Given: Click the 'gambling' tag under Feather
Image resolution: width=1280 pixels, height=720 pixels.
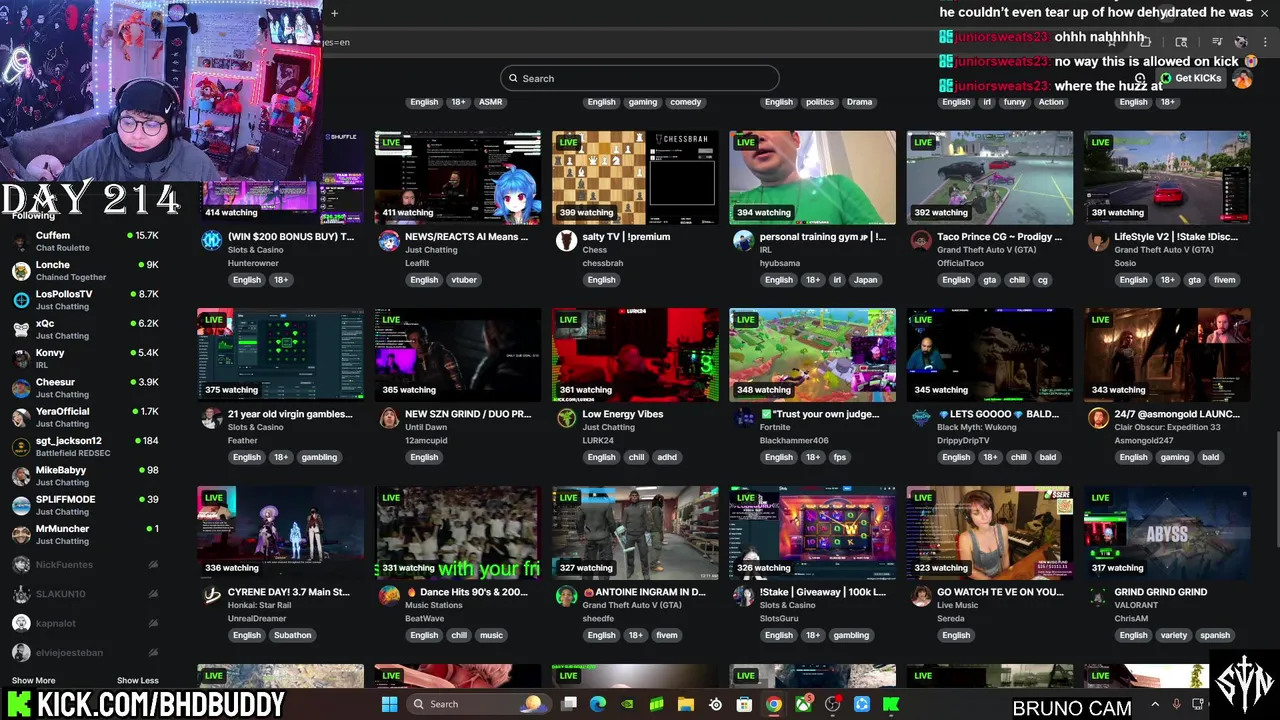Looking at the screenshot, I should (x=319, y=457).
